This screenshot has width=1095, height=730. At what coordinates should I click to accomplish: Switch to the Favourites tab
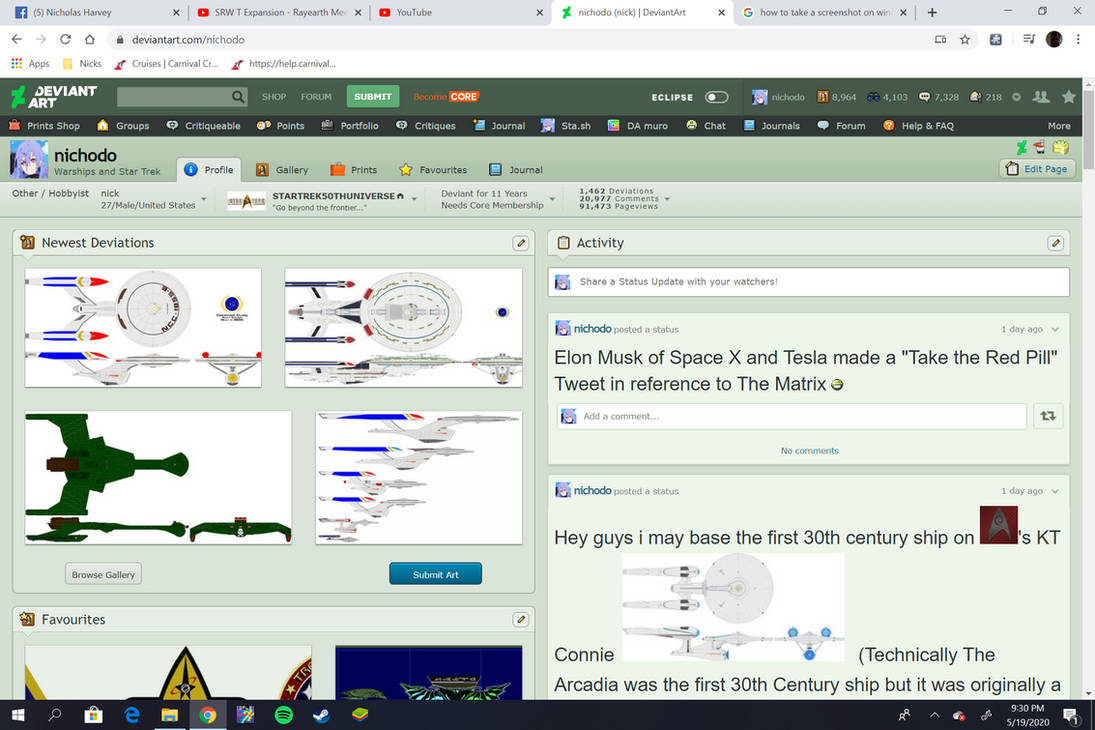point(433,170)
